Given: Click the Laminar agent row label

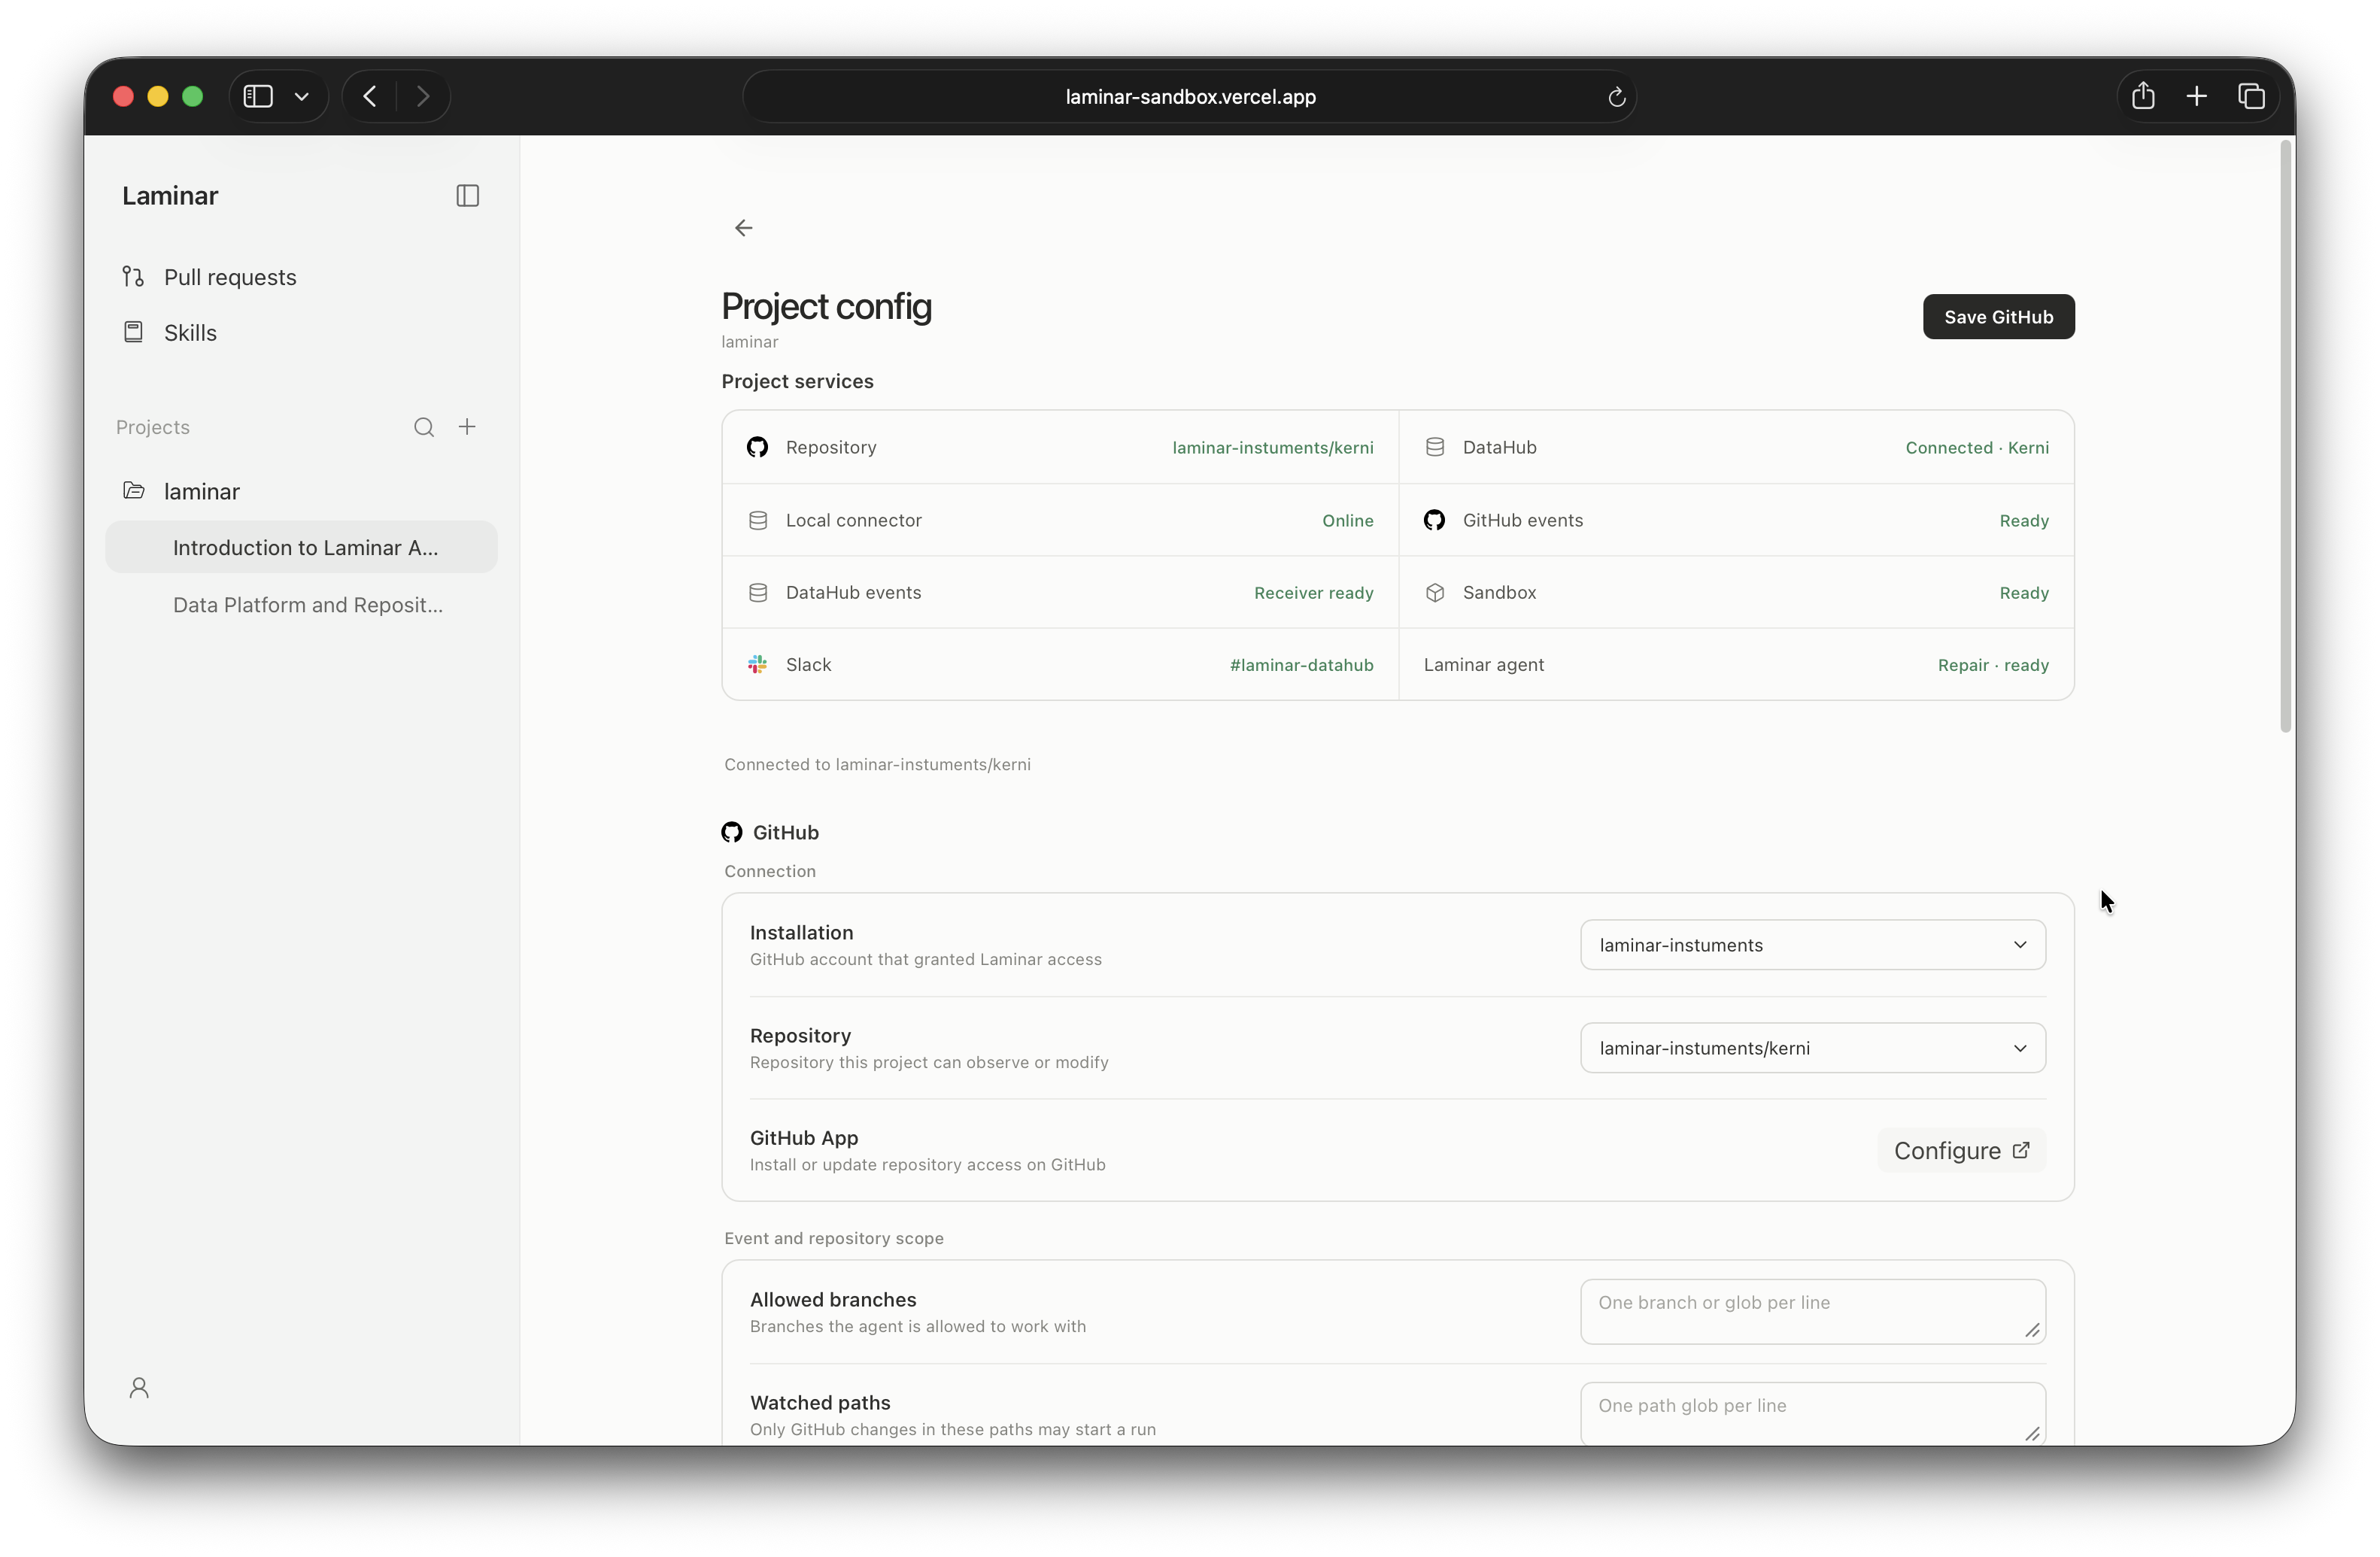Looking at the screenshot, I should pos(1483,665).
